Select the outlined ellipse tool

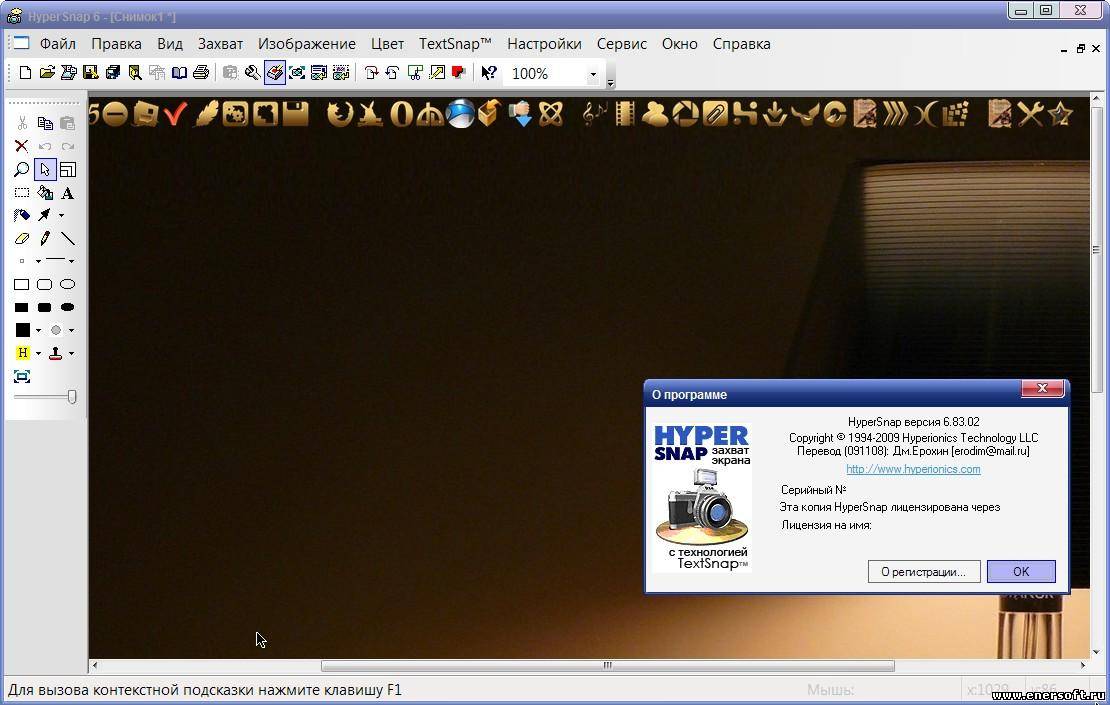click(67, 285)
